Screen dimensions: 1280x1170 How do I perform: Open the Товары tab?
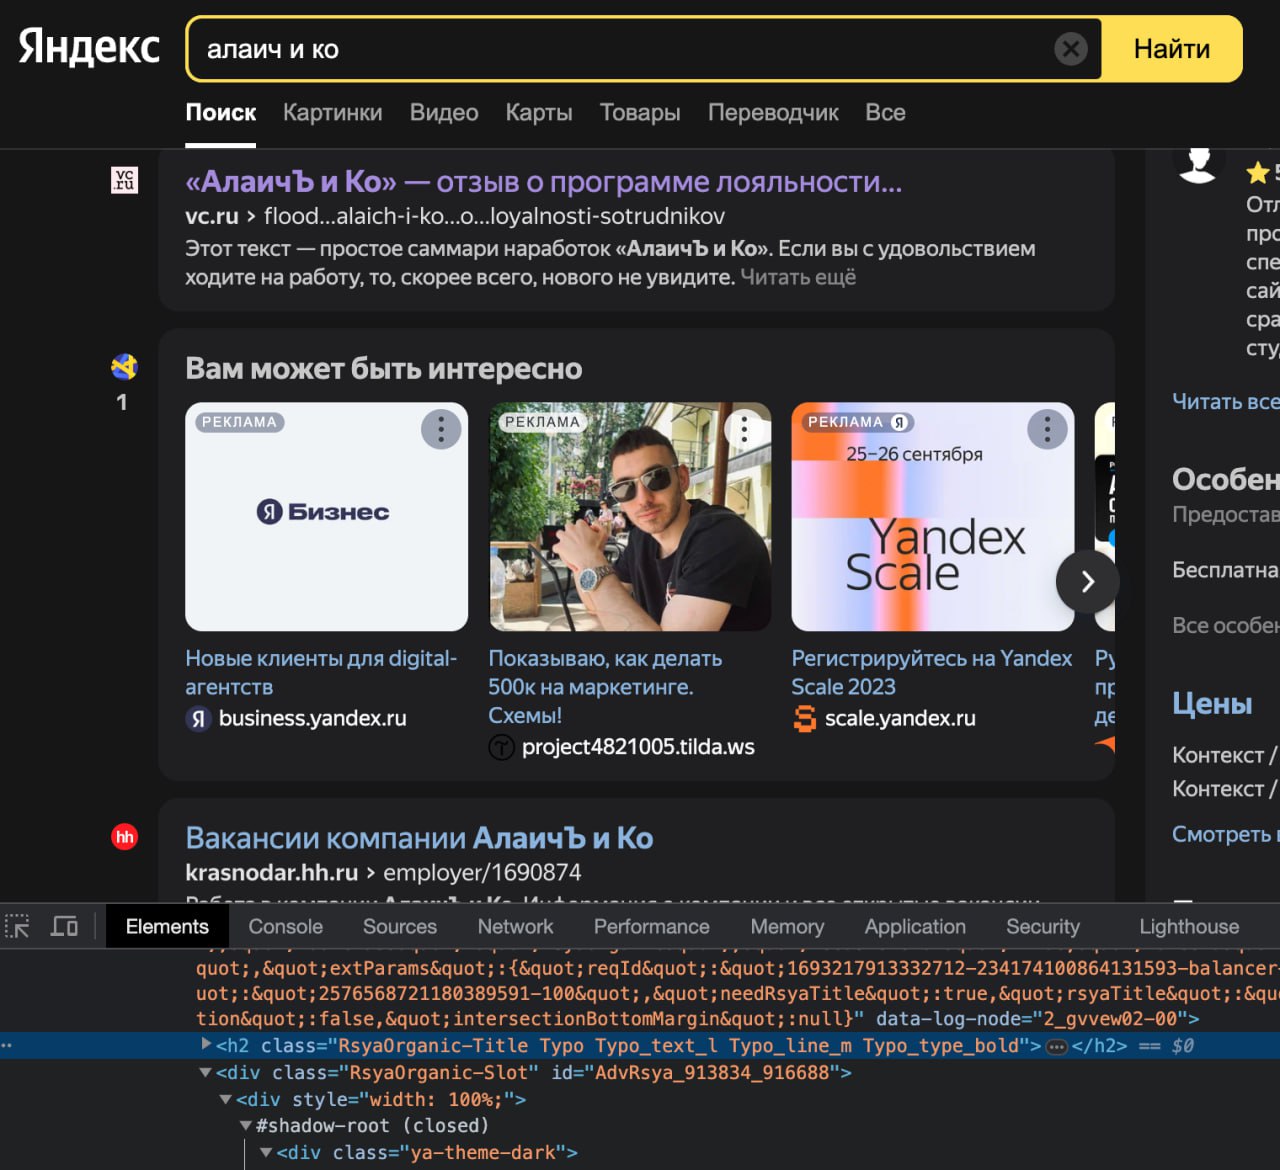(x=640, y=112)
